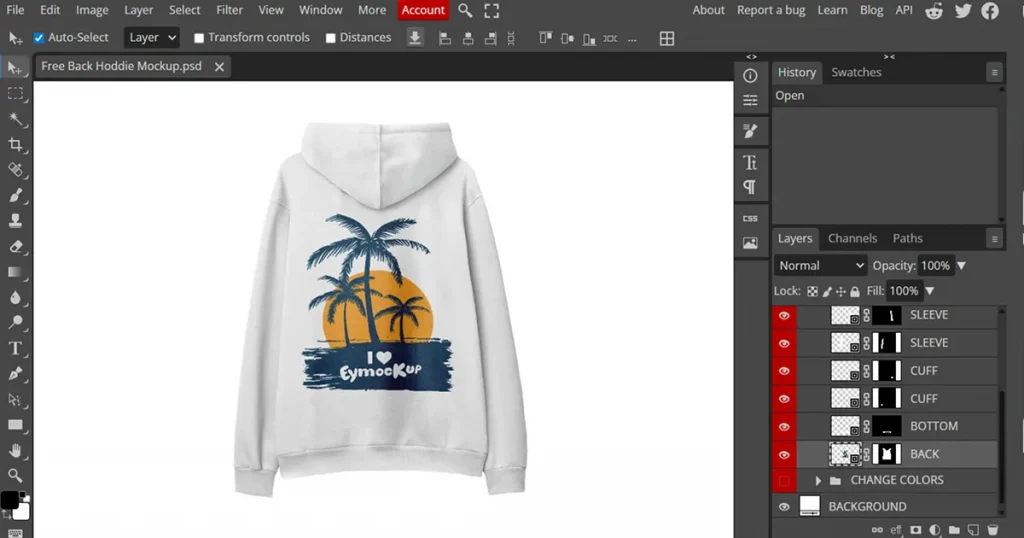Open the Blog link
This screenshot has height=538, width=1024.
[x=871, y=10]
